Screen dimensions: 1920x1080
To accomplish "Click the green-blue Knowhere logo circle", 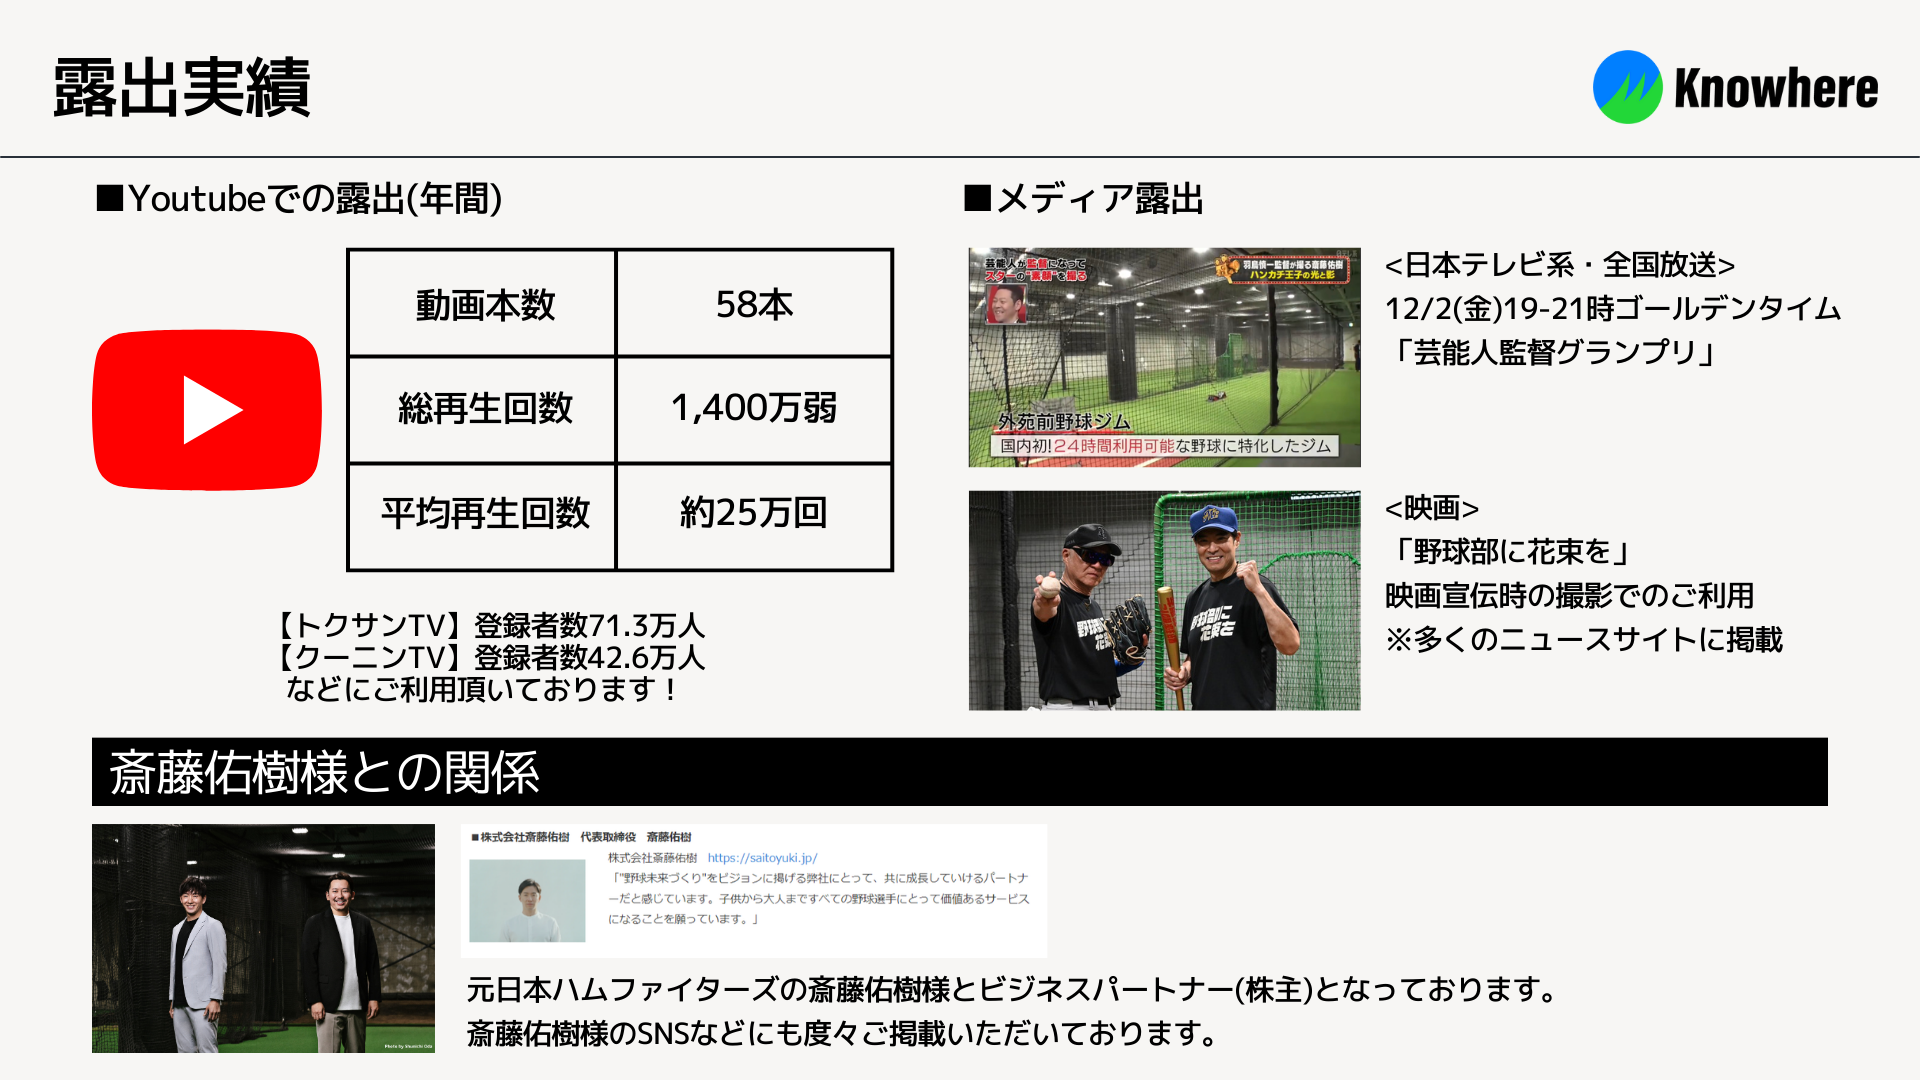I will point(1627,88).
